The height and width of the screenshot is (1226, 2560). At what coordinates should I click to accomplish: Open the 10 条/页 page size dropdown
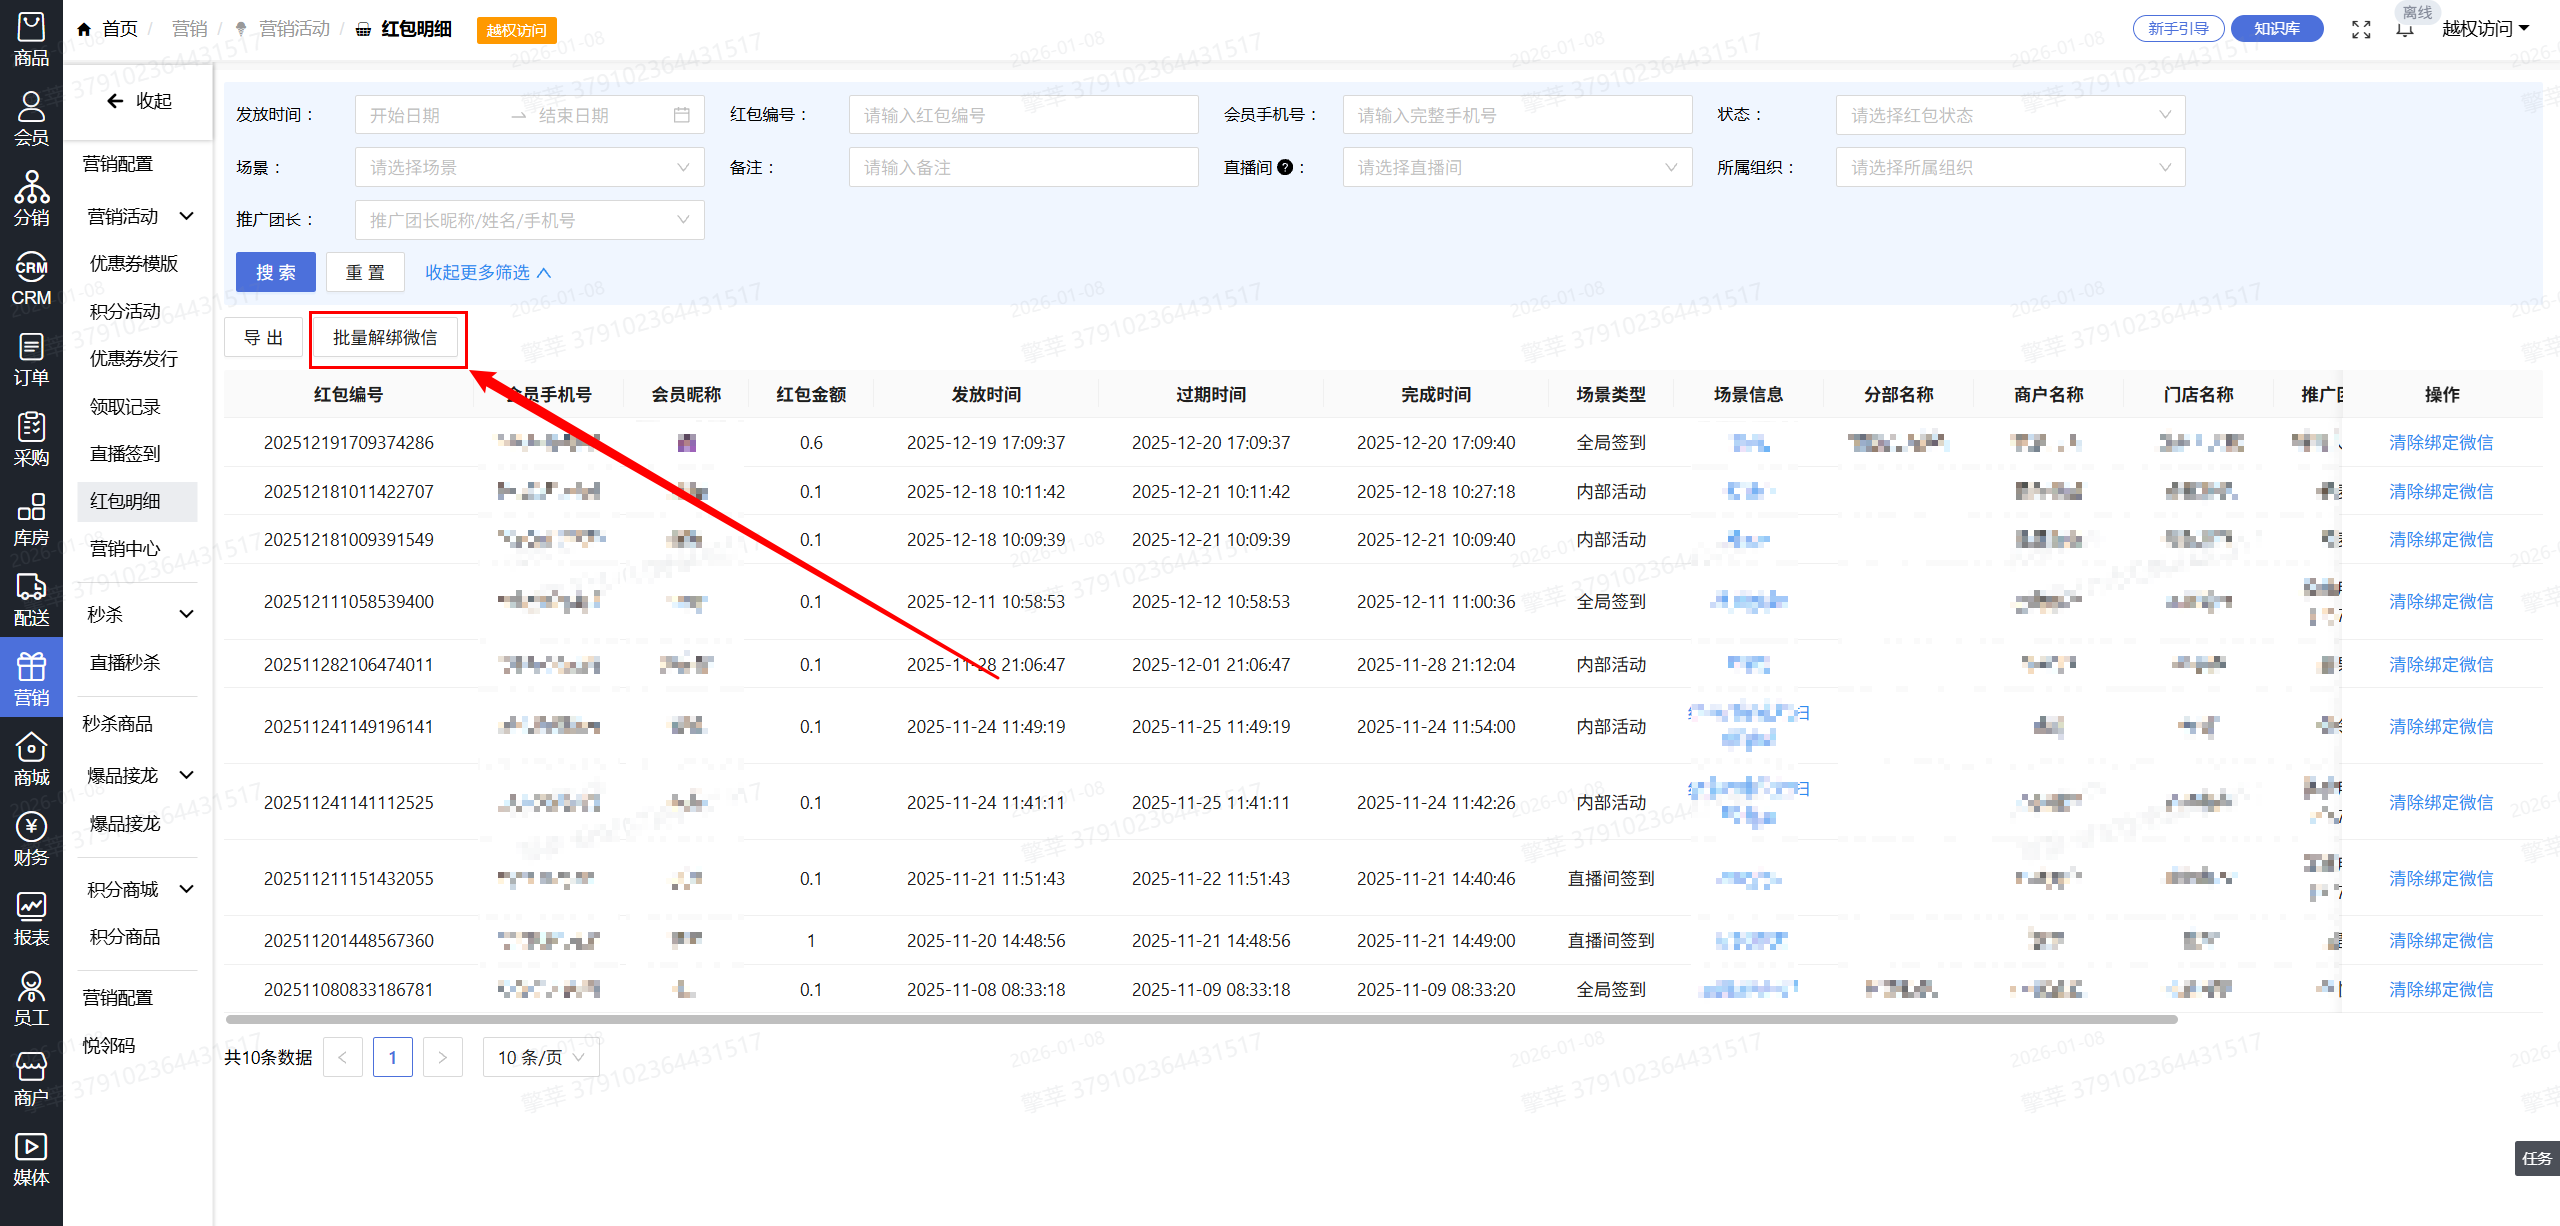(x=541, y=1057)
